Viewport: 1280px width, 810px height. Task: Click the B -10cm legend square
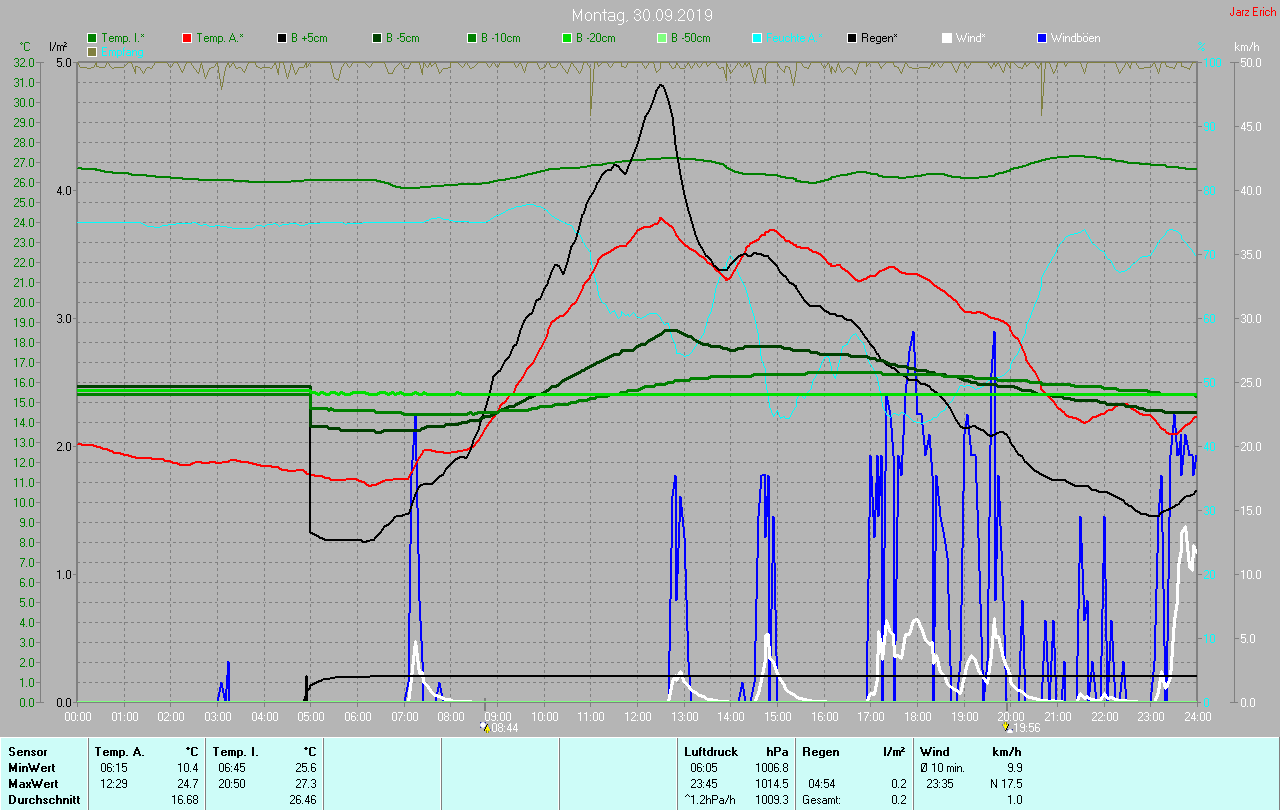point(473,38)
